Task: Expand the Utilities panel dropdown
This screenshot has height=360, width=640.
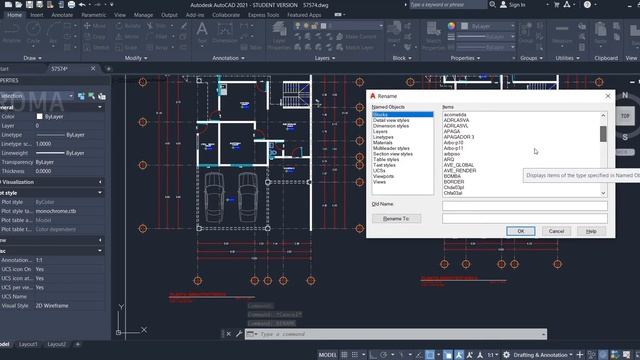Action: coord(567,58)
